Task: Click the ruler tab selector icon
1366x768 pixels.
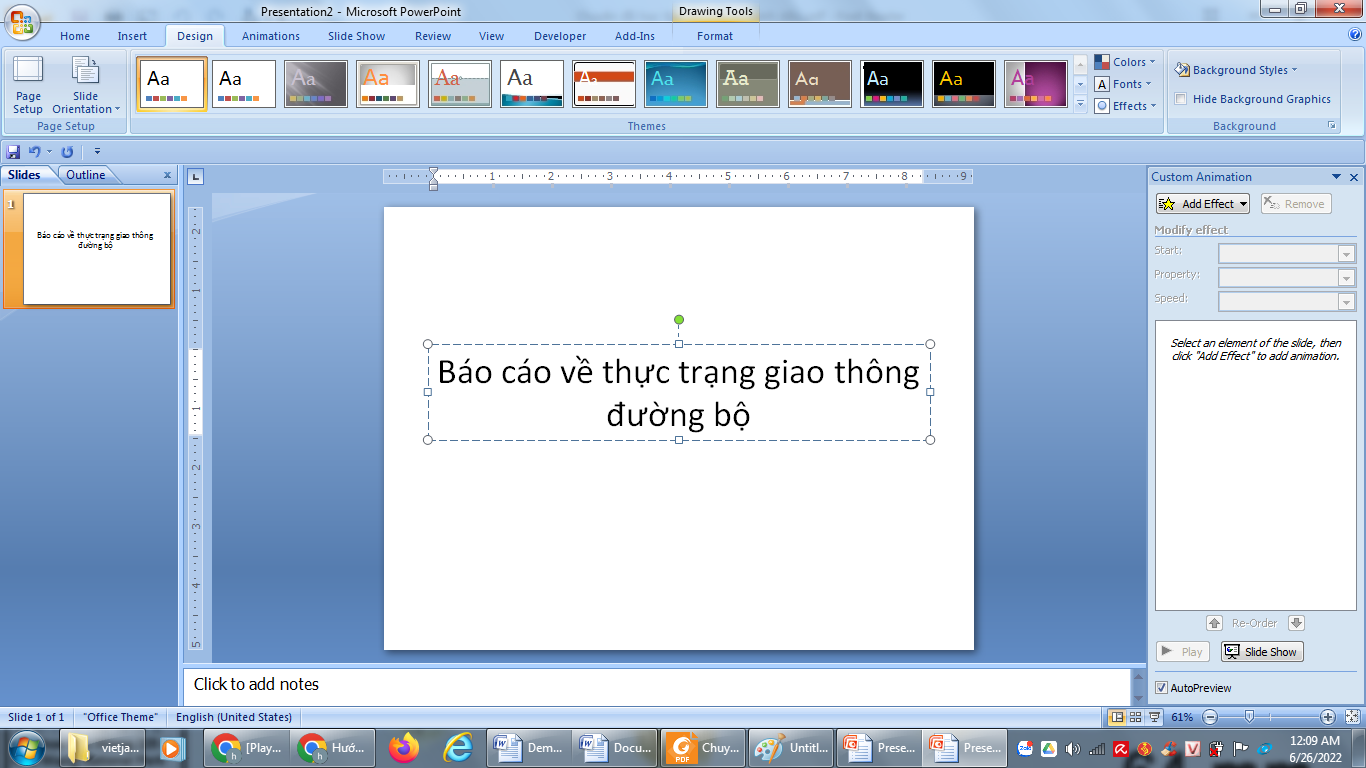Action: (x=196, y=177)
